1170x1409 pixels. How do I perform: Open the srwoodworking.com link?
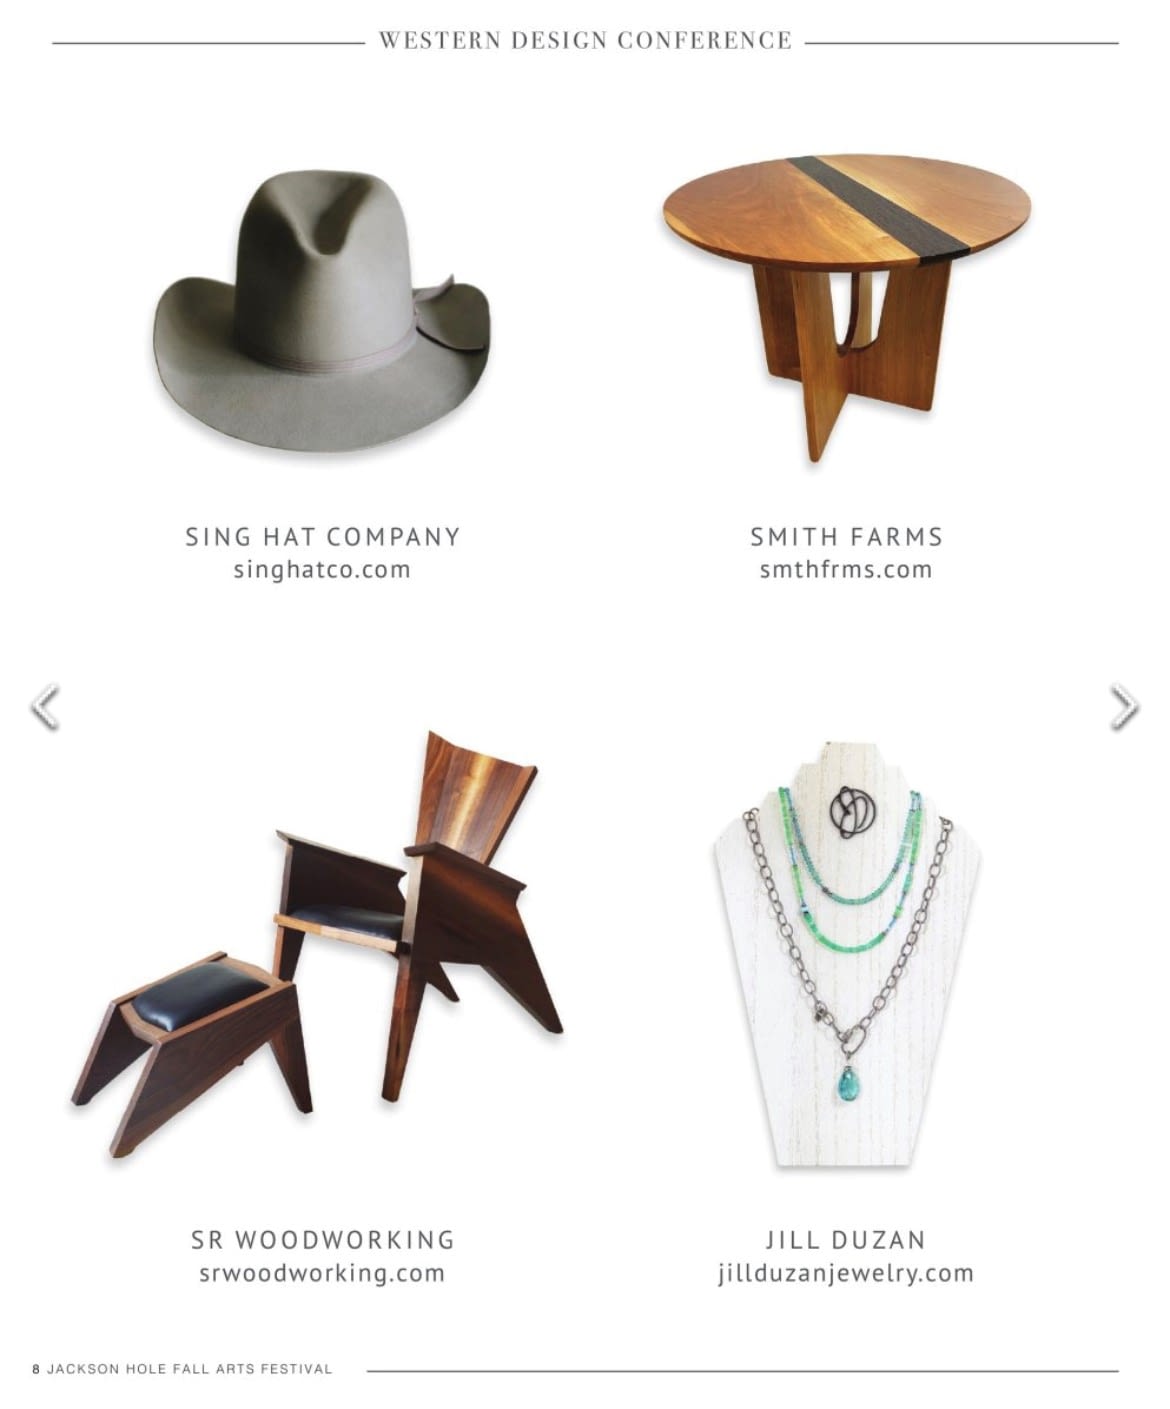click(x=322, y=1274)
